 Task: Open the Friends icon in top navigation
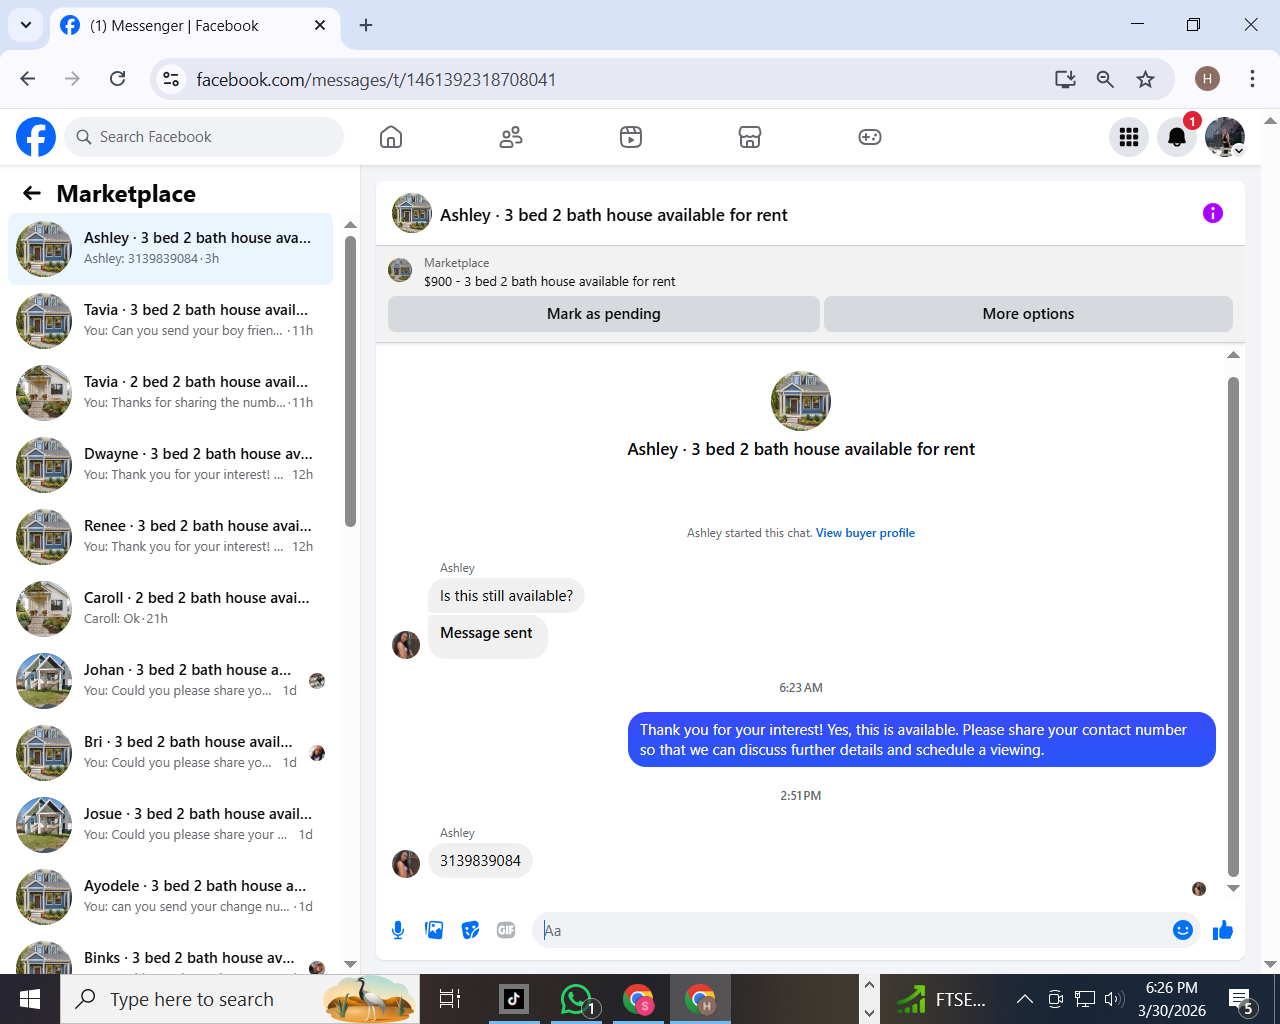511,137
